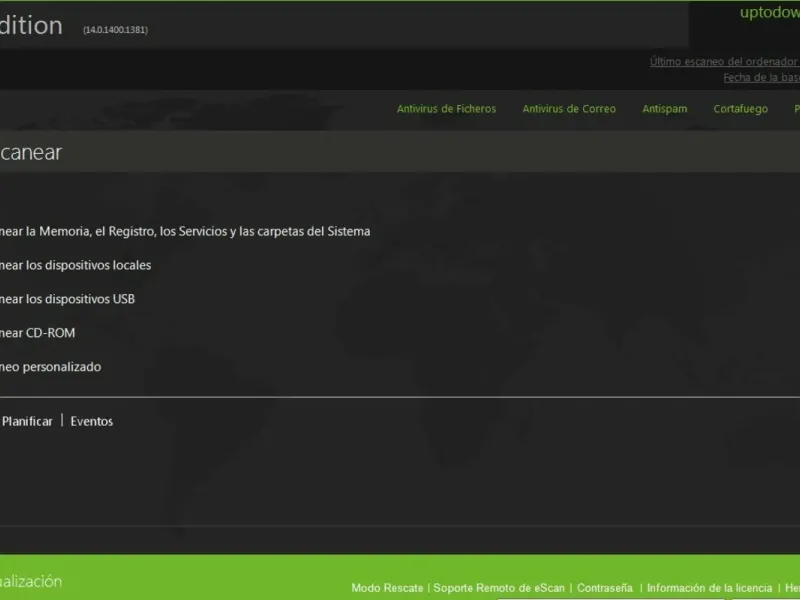Switch to the Antispam module

pyautogui.click(x=664, y=109)
